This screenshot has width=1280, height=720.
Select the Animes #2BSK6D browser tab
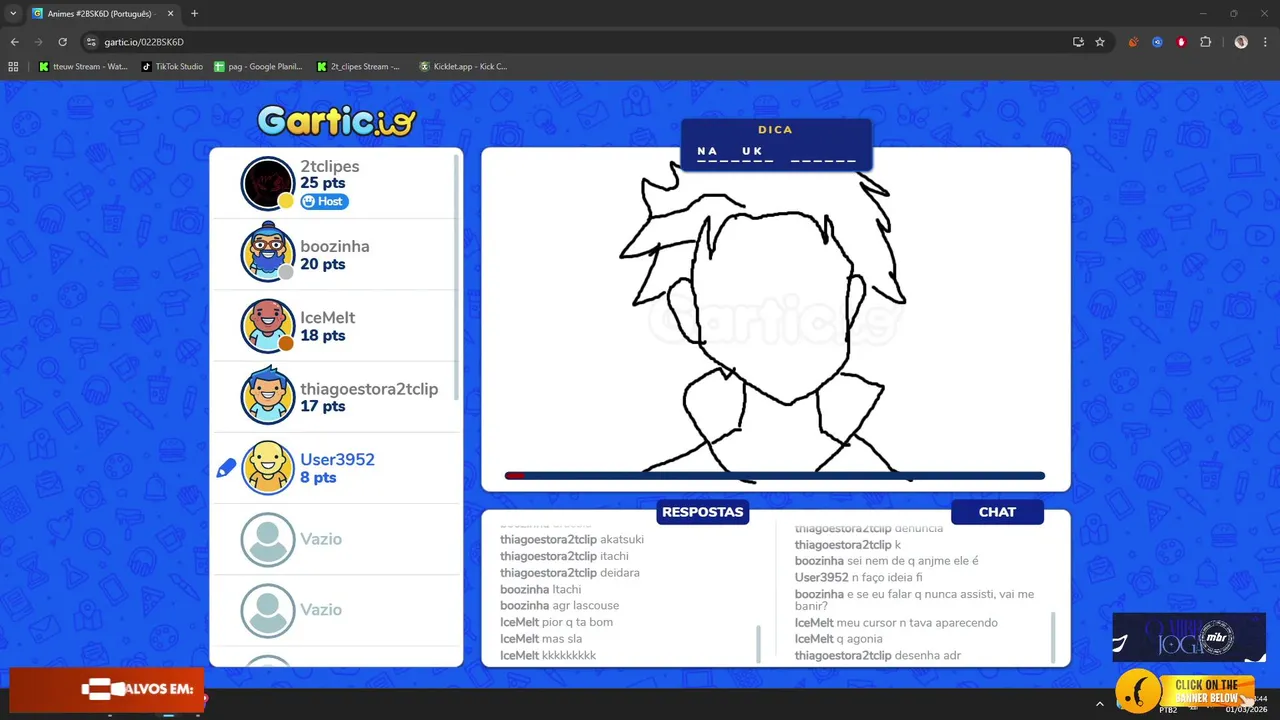pos(103,14)
